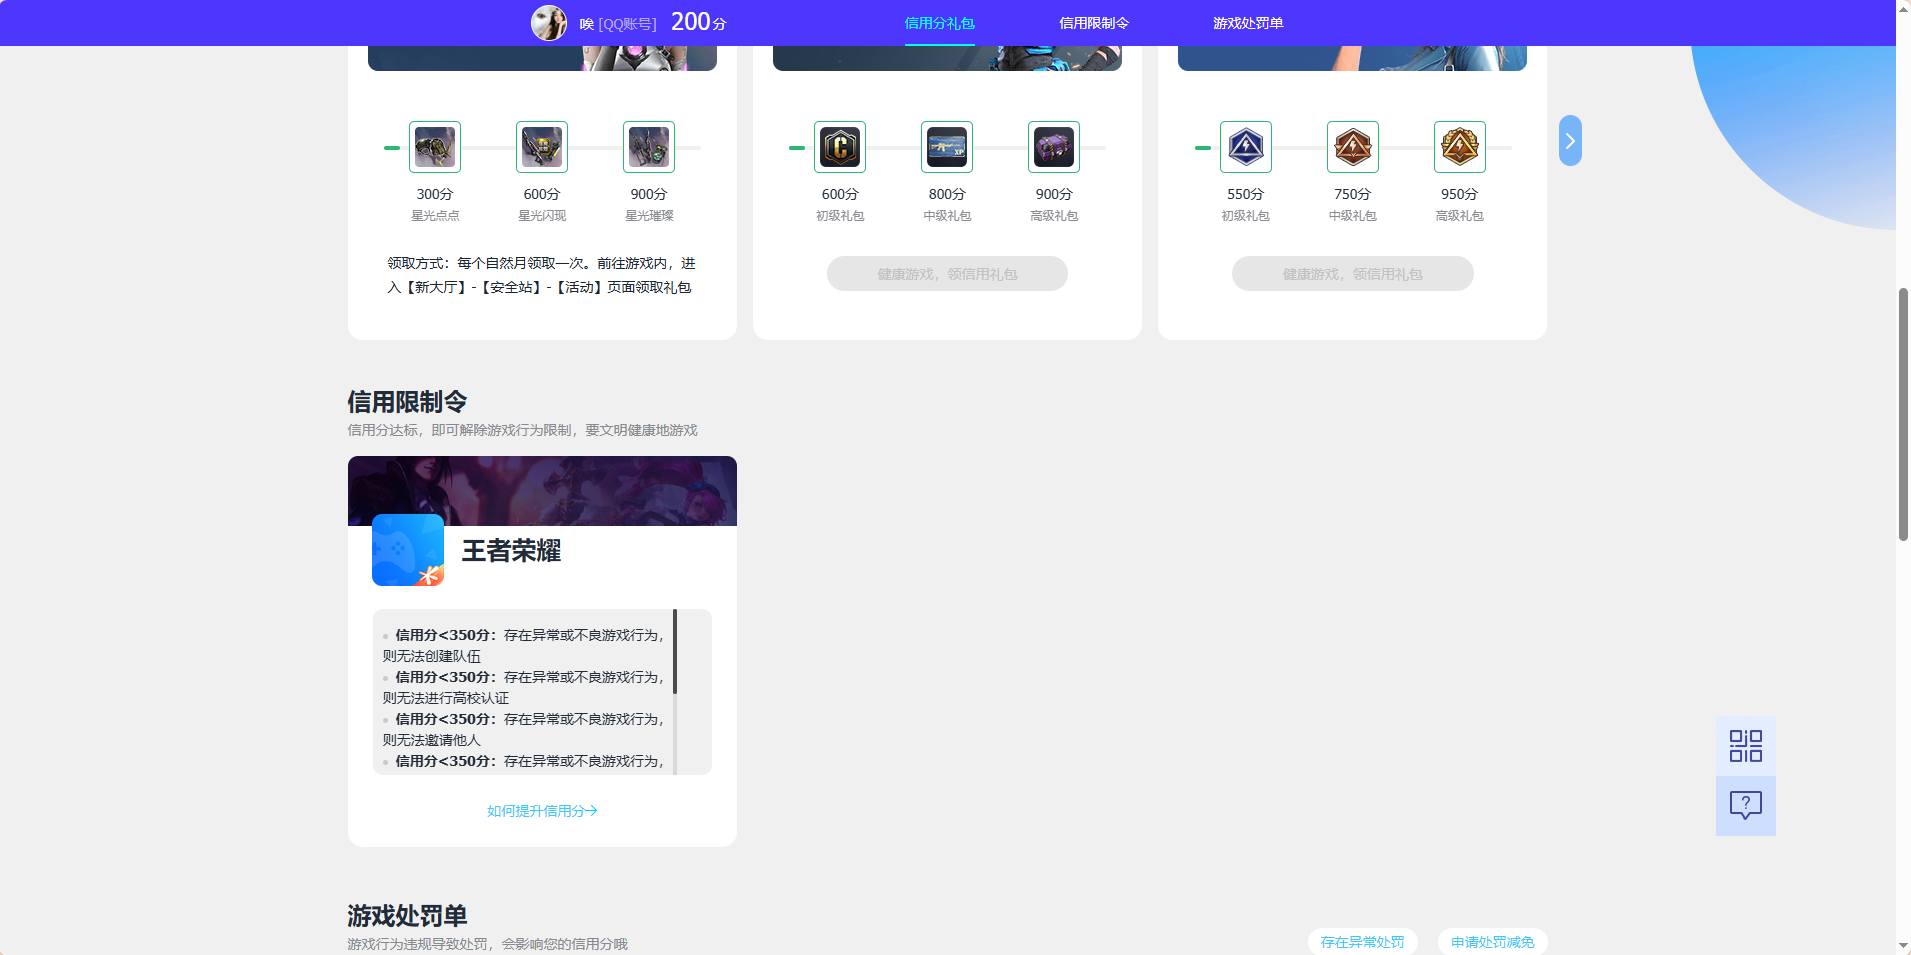
Task: Click the 王者荣耀 card title
Action: (x=511, y=551)
